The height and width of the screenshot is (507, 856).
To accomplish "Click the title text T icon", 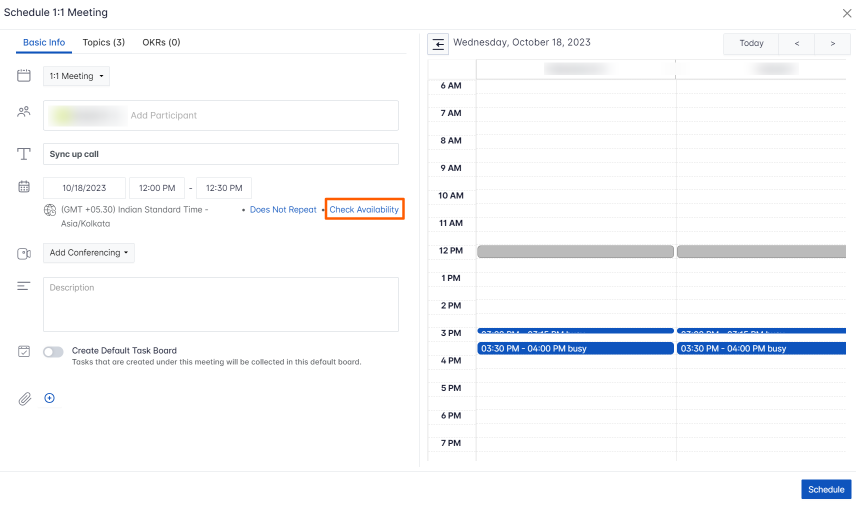I will point(23,154).
